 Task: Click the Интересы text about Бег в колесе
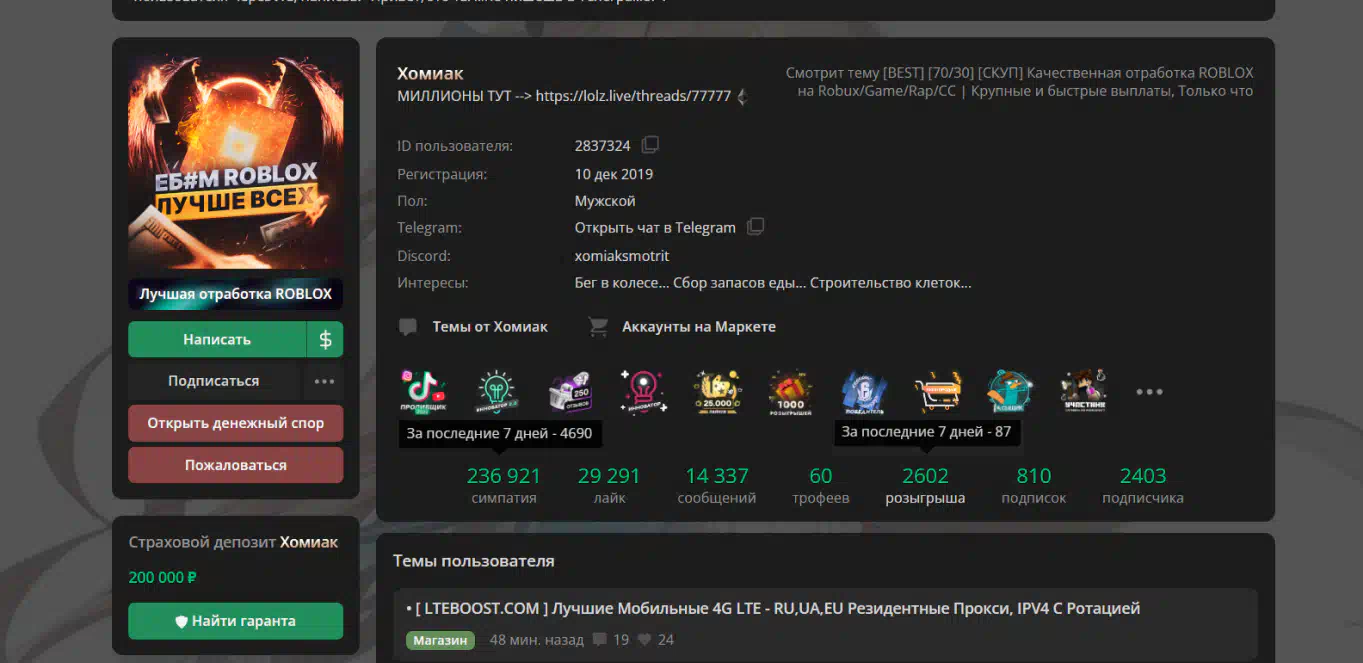[773, 283]
